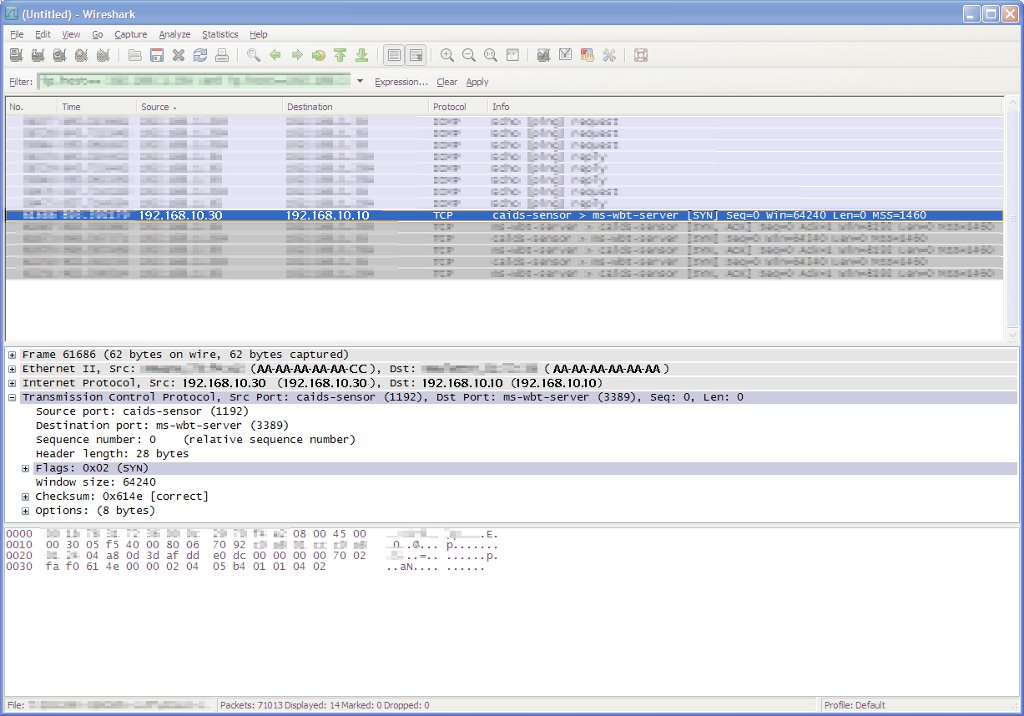Screen dimensions: 1024x716
Task: Open the capture interfaces list icon
Action: pos(16,56)
